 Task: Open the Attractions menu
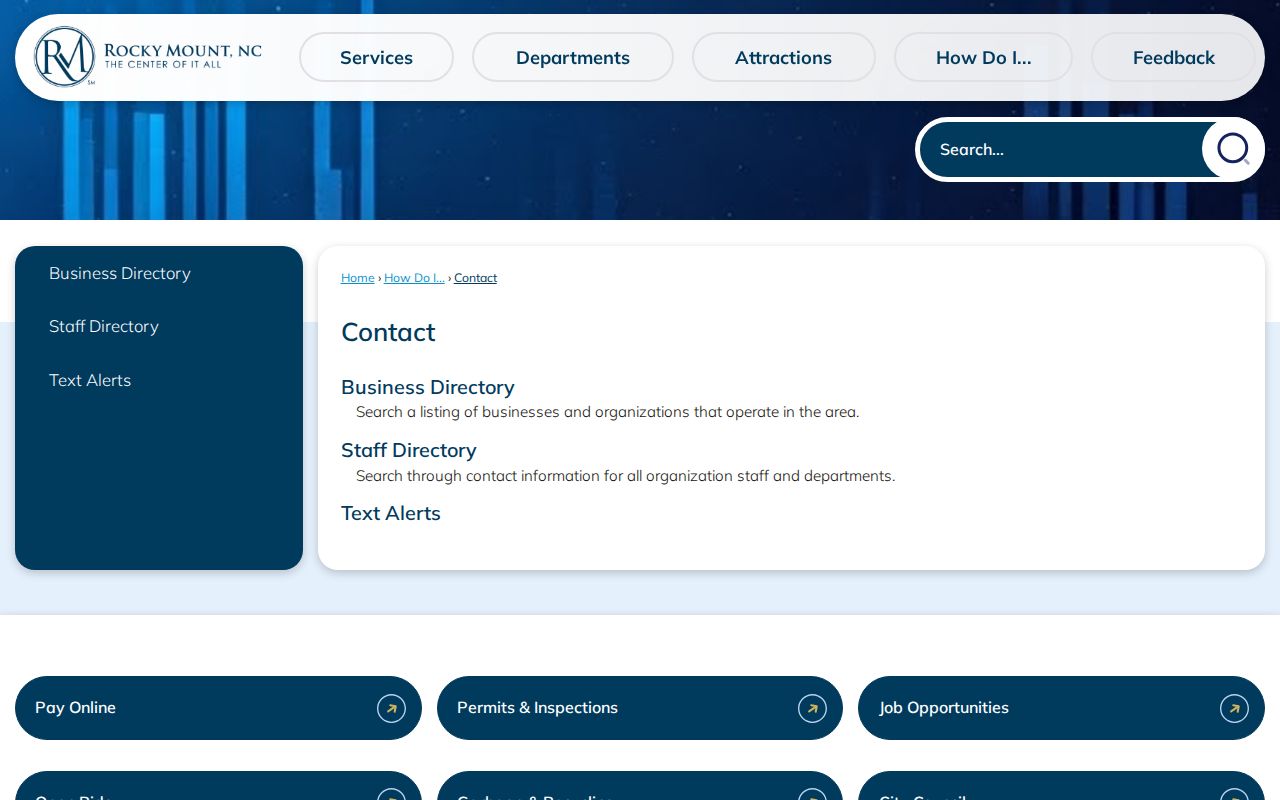783,57
